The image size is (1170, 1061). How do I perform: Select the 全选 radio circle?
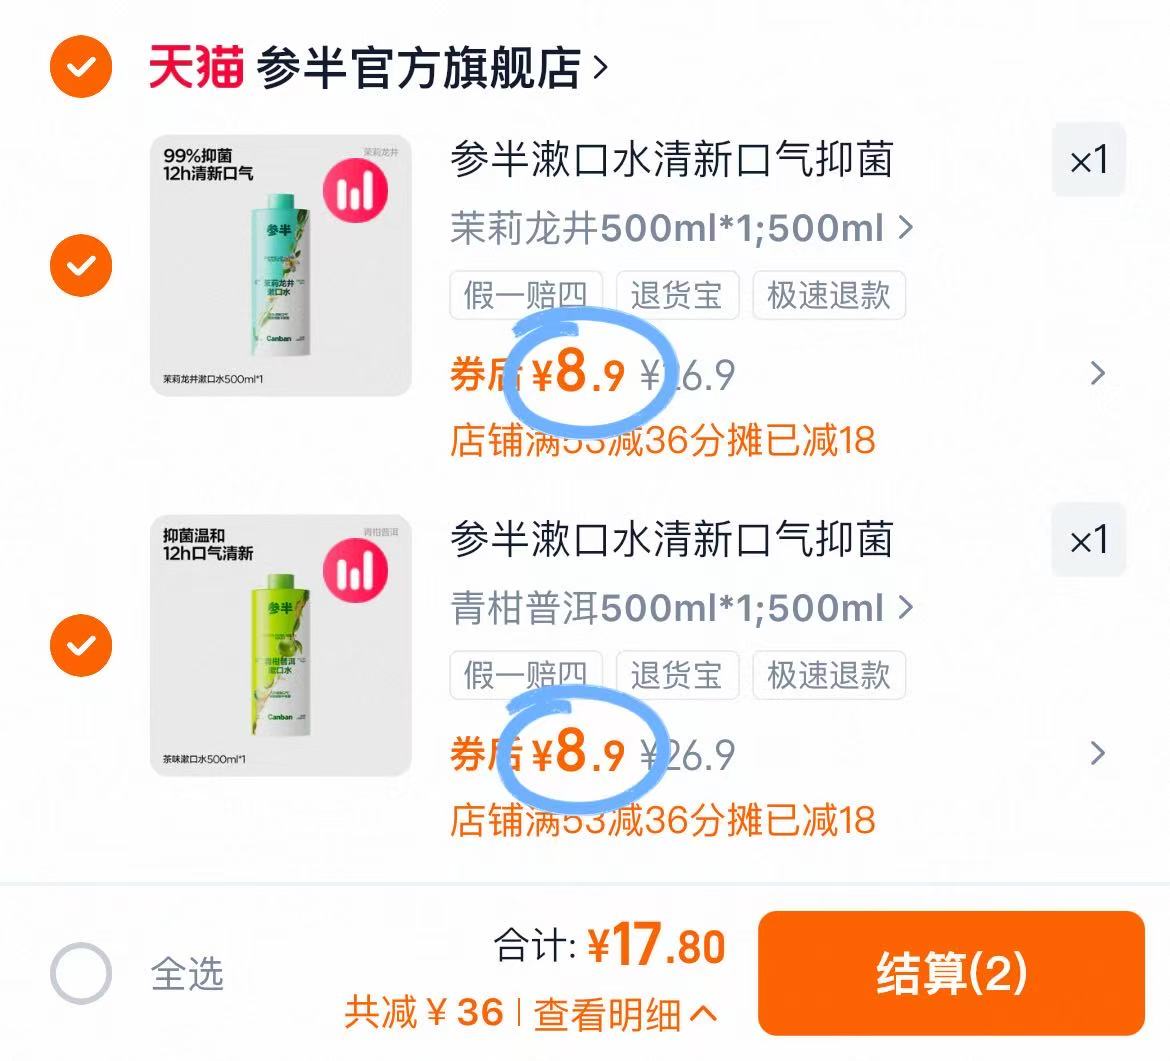pos(81,973)
